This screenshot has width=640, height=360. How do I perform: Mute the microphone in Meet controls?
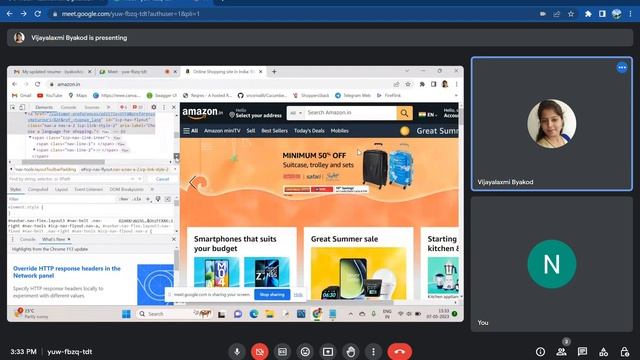(x=237, y=351)
